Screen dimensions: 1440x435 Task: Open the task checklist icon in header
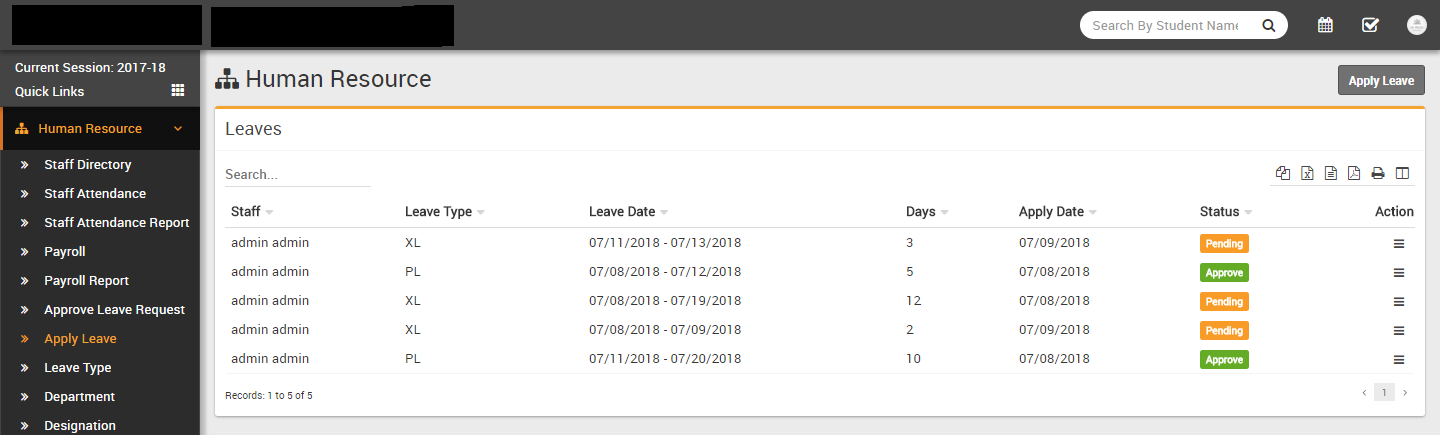pyautogui.click(x=1370, y=25)
